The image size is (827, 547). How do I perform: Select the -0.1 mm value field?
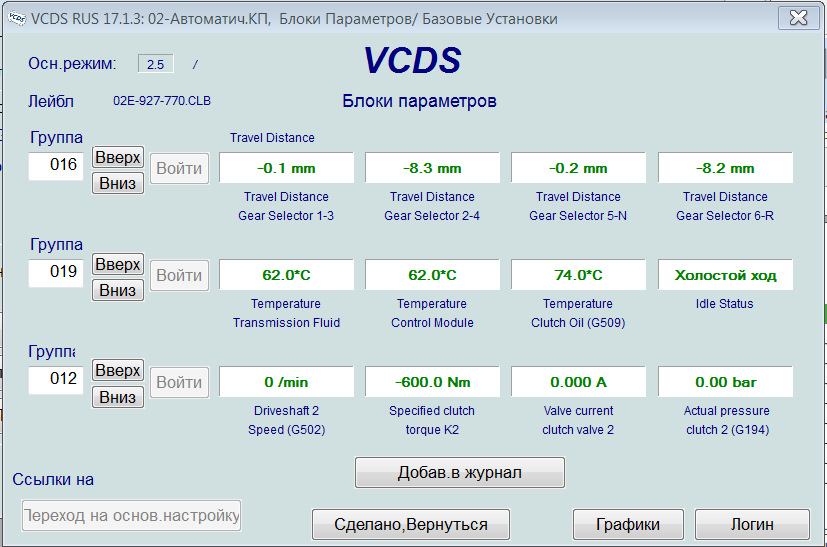pyautogui.click(x=286, y=168)
